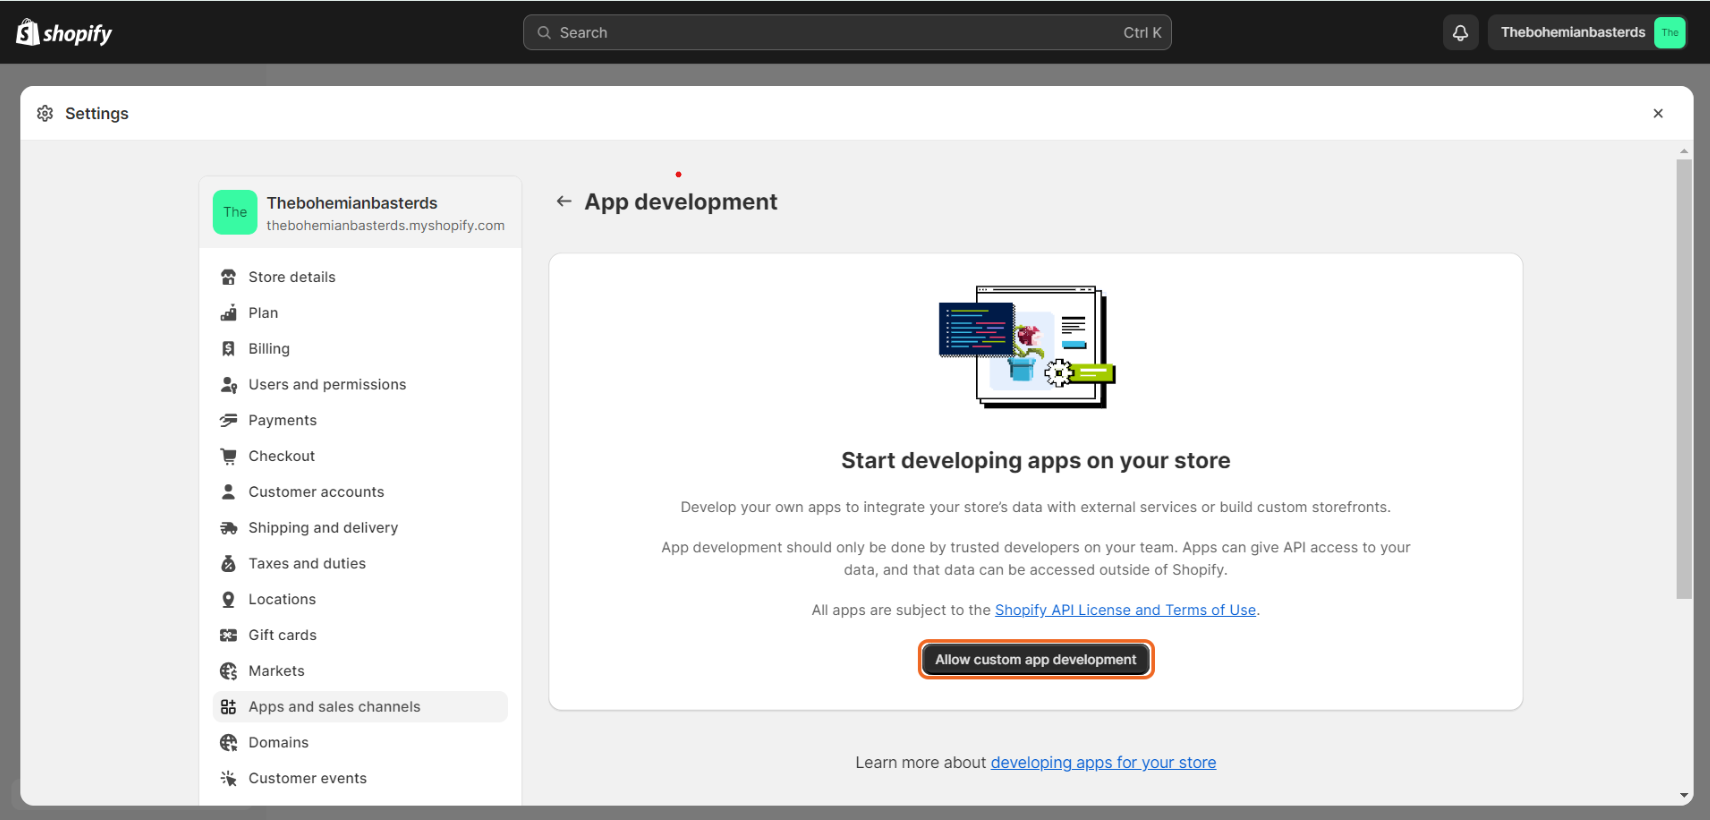1710x820 pixels.
Task: Open developing apps for your store link
Action: click(1103, 763)
